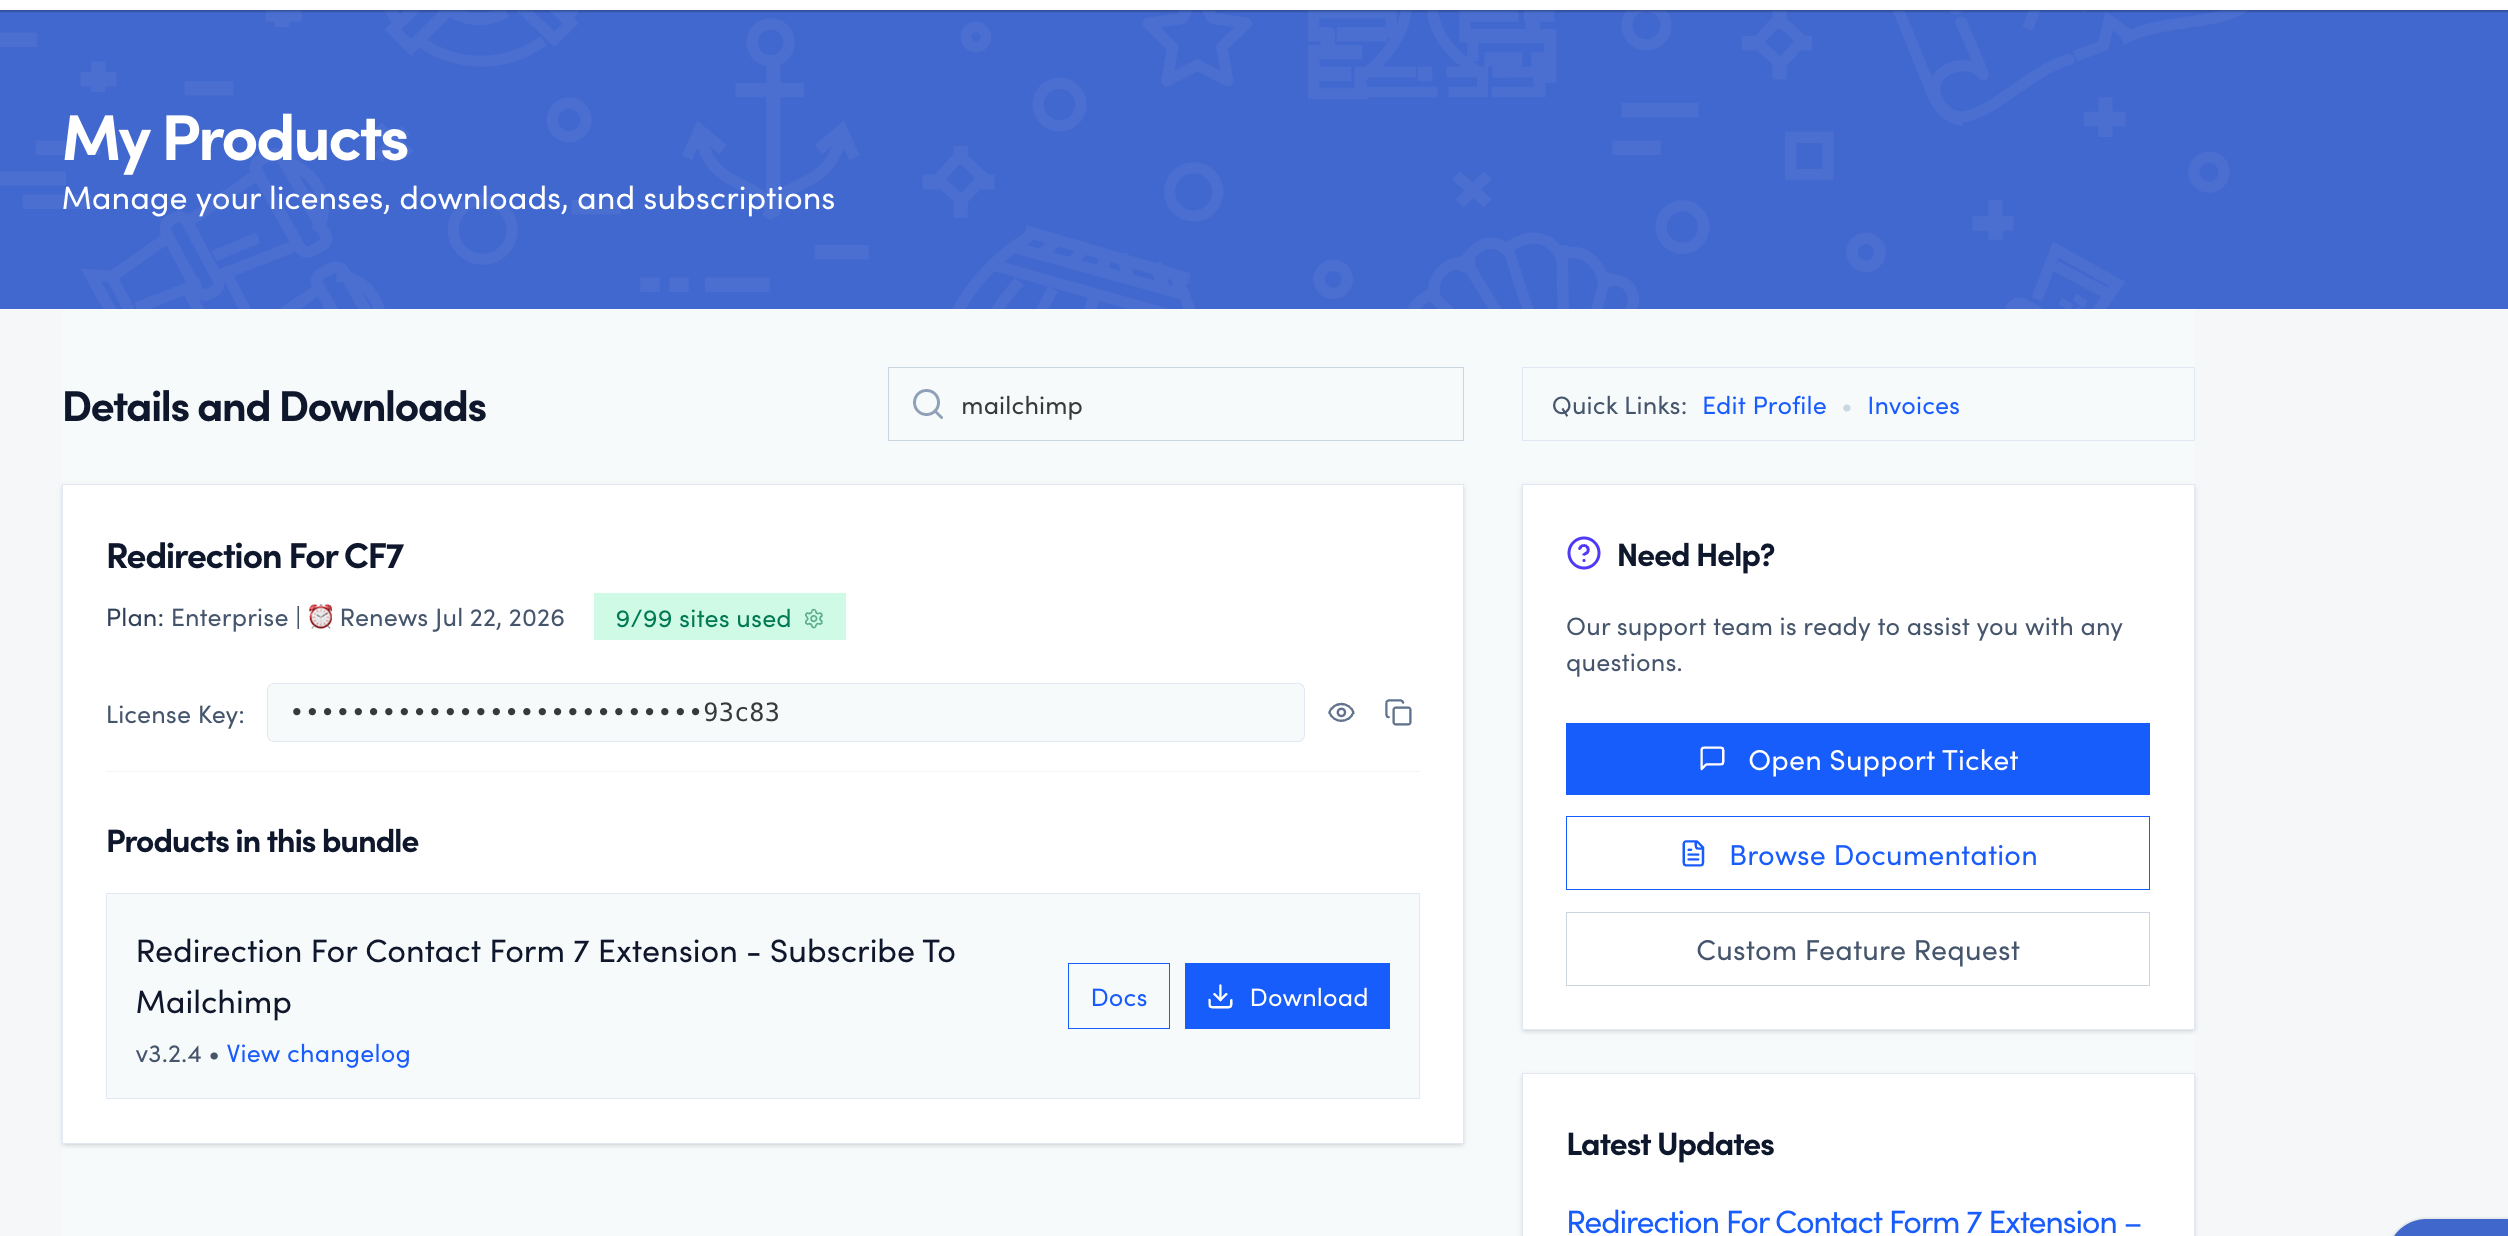Go to Invoices quick link
Image resolution: width=2508 pixels, height=1236 pixels.
click(x=1912, y=405)
